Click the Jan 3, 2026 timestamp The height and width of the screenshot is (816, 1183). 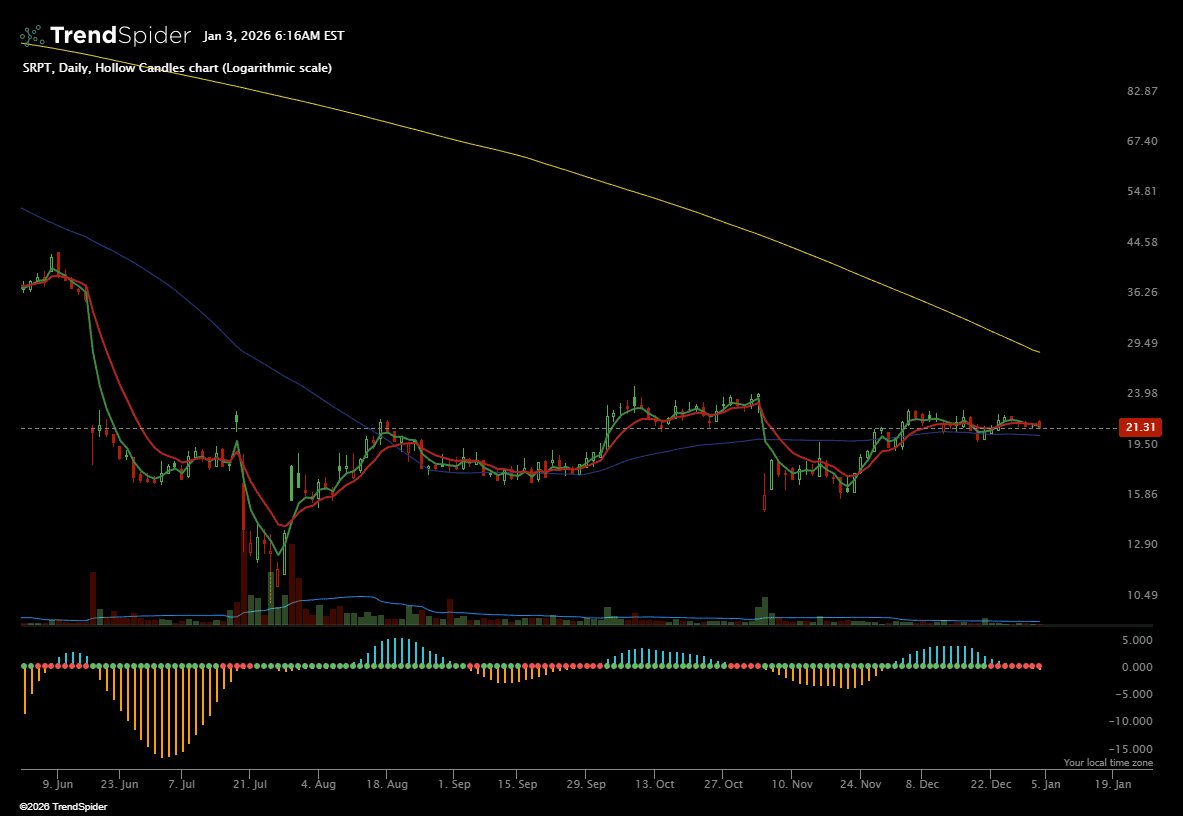273,36
